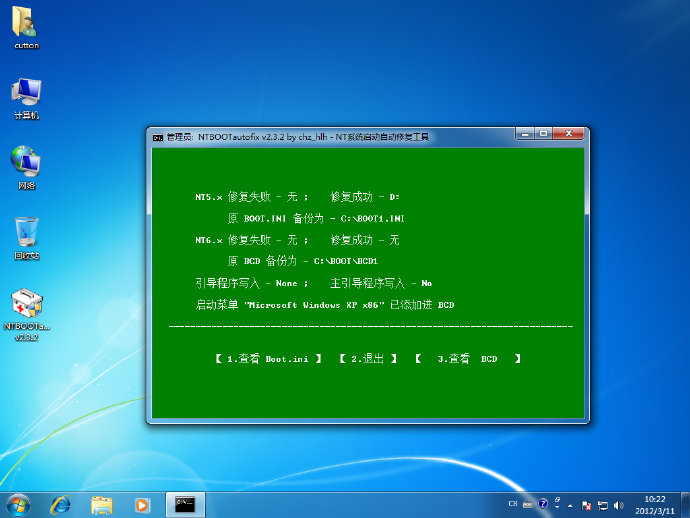
Task: Click the network tray icon
Action: 602,506
